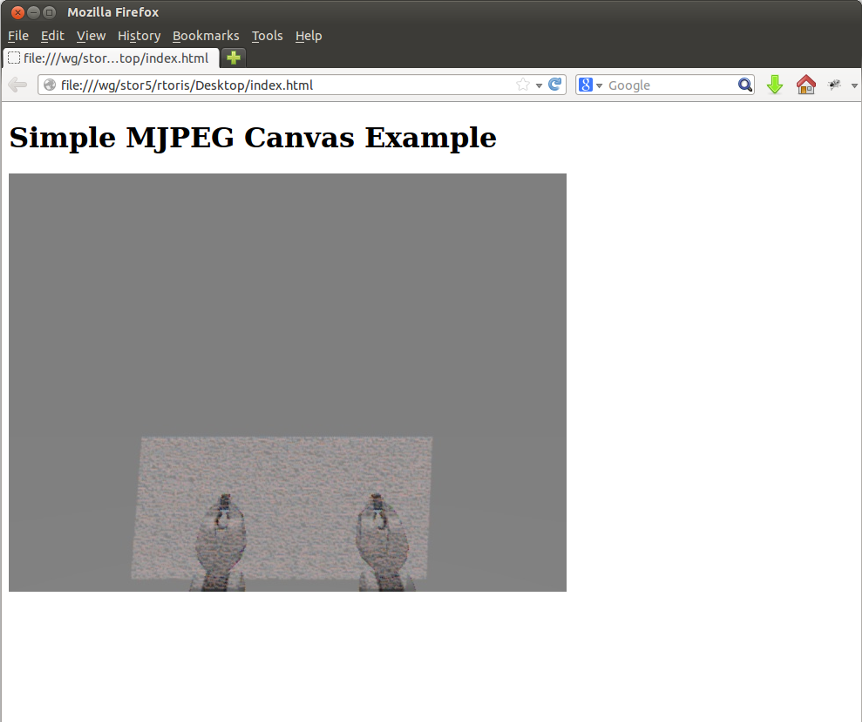The height and width of the screenshot is (722, 862).
Task: Click the site identity globe icon
Action: click(x=50, y=85)
